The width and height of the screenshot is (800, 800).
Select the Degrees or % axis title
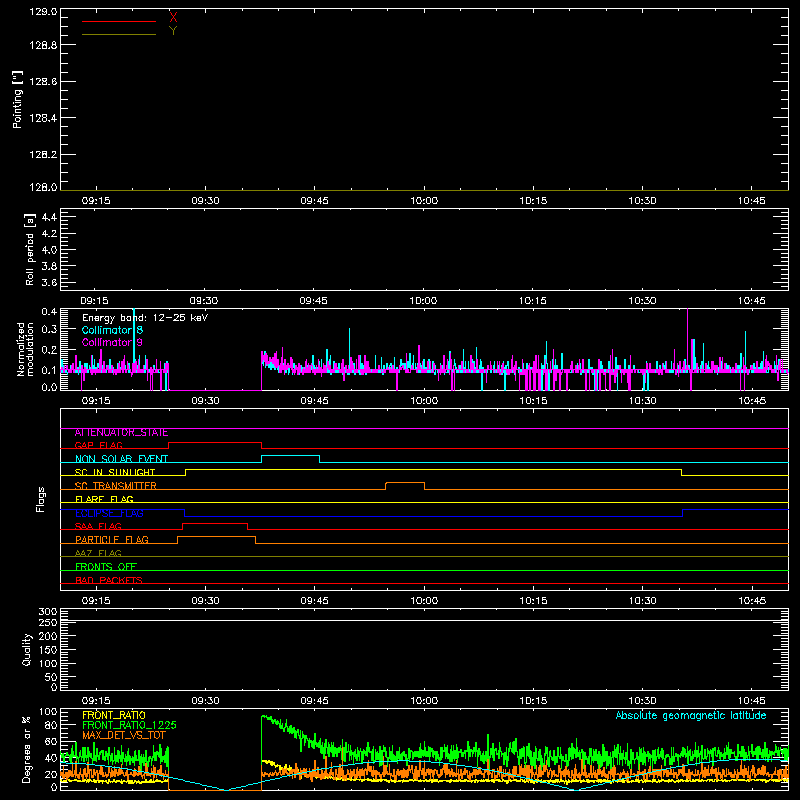[x=26, y=749]
